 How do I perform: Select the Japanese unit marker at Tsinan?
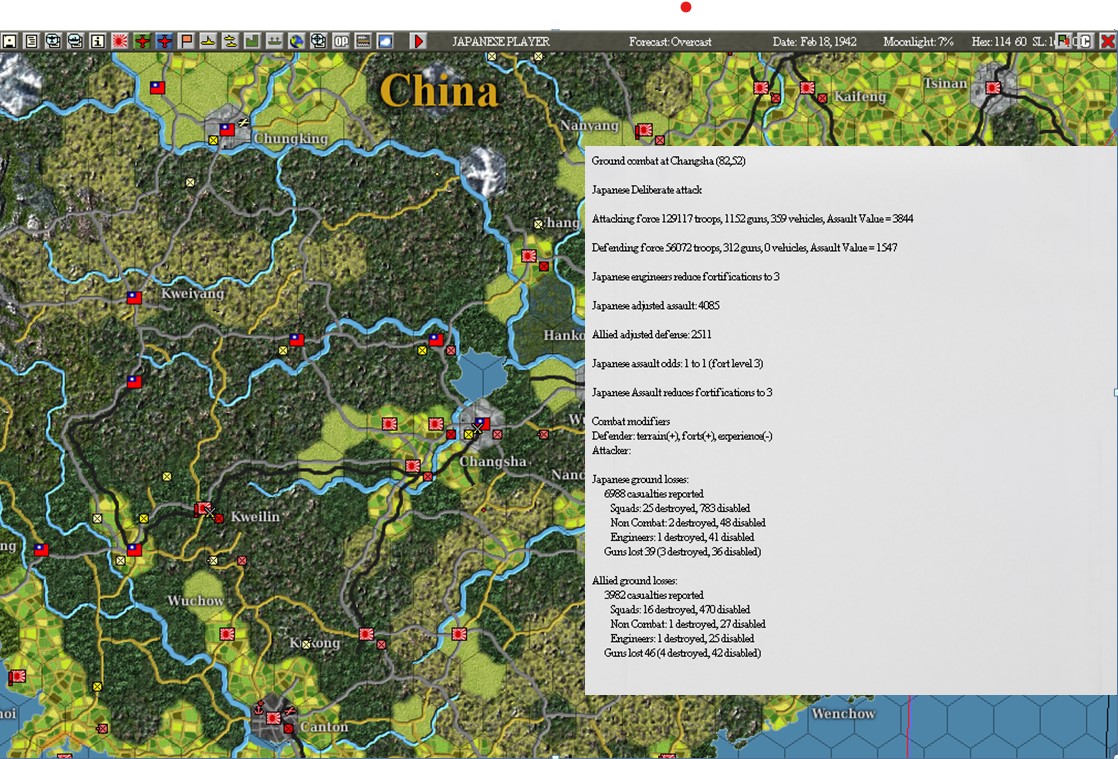[x=993, y=88]
